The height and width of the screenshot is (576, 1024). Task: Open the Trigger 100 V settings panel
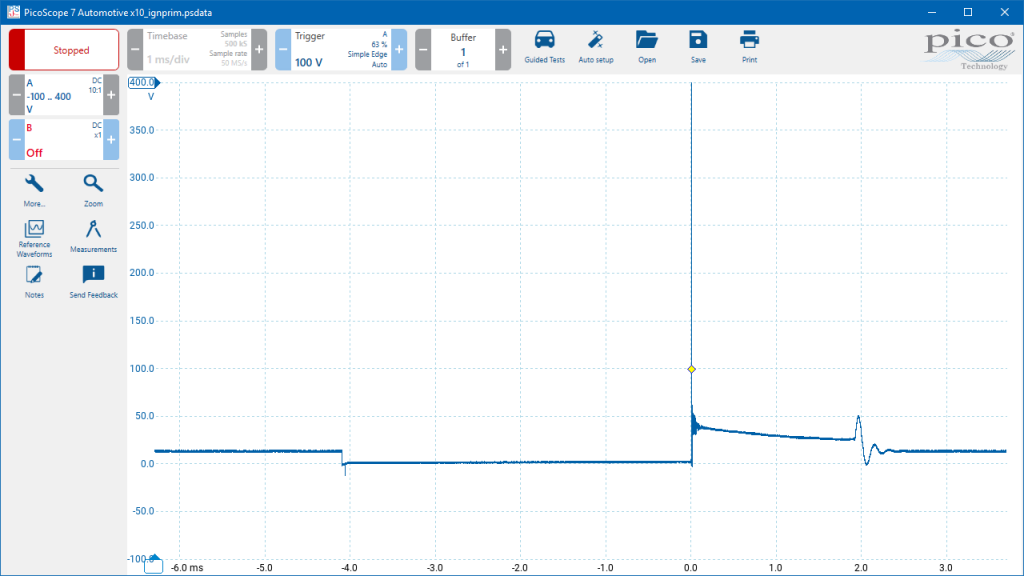341,50
